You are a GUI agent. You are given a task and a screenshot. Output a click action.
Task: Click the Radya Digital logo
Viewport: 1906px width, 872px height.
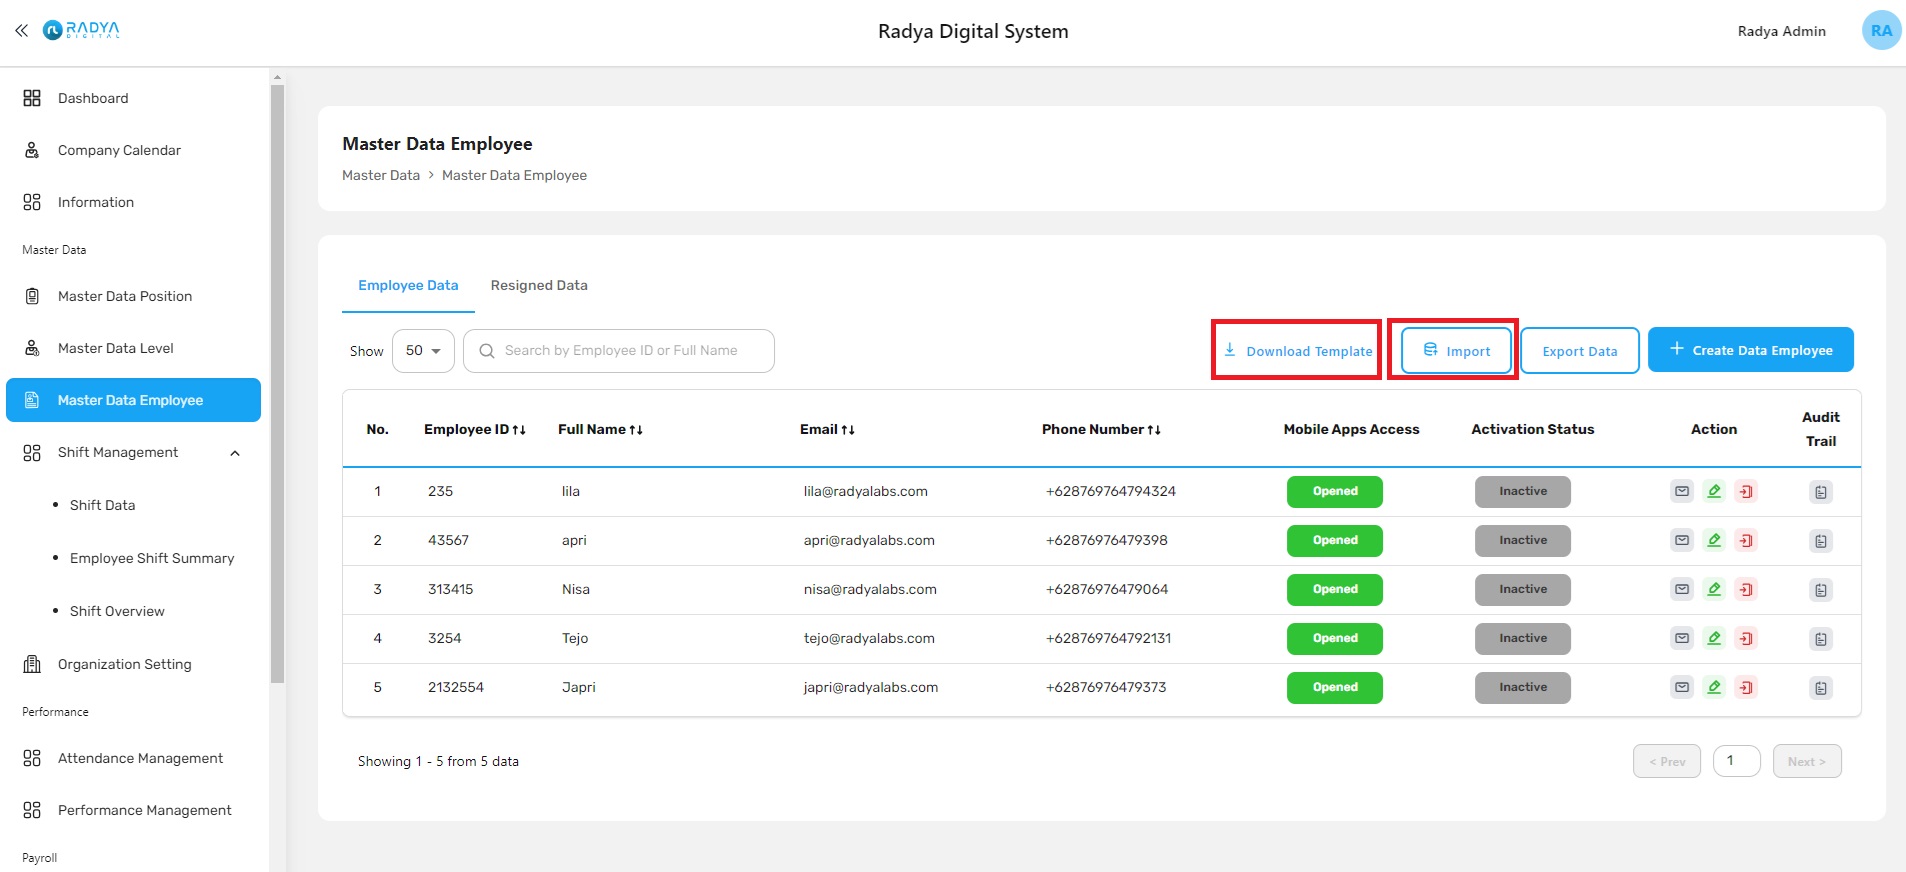click(x=81, y=30)
